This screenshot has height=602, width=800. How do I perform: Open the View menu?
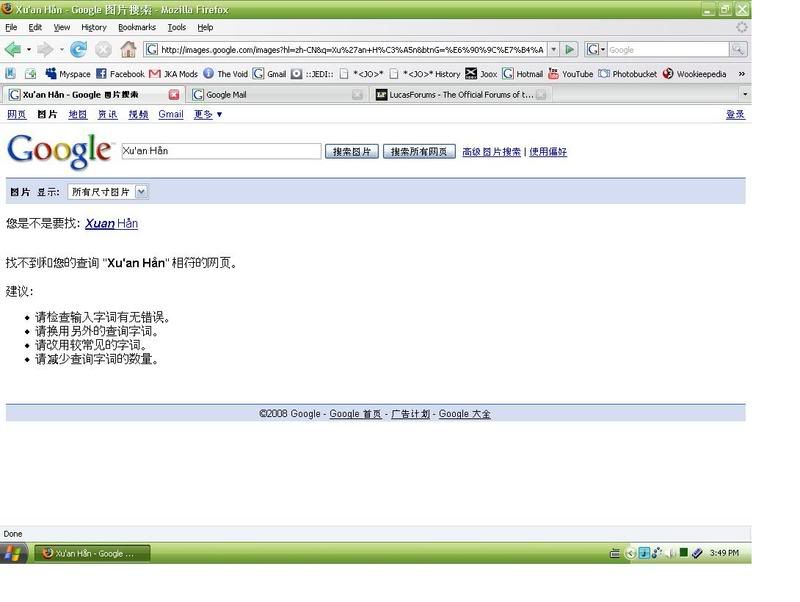(62, 27)
